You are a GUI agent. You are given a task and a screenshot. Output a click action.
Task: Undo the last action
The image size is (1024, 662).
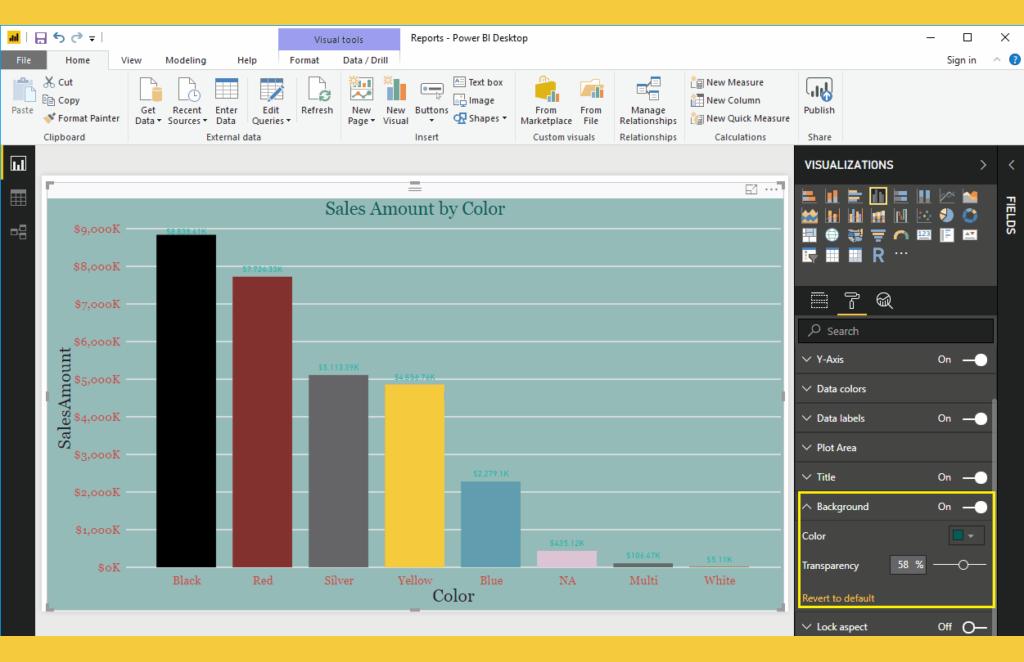[59, 38]
